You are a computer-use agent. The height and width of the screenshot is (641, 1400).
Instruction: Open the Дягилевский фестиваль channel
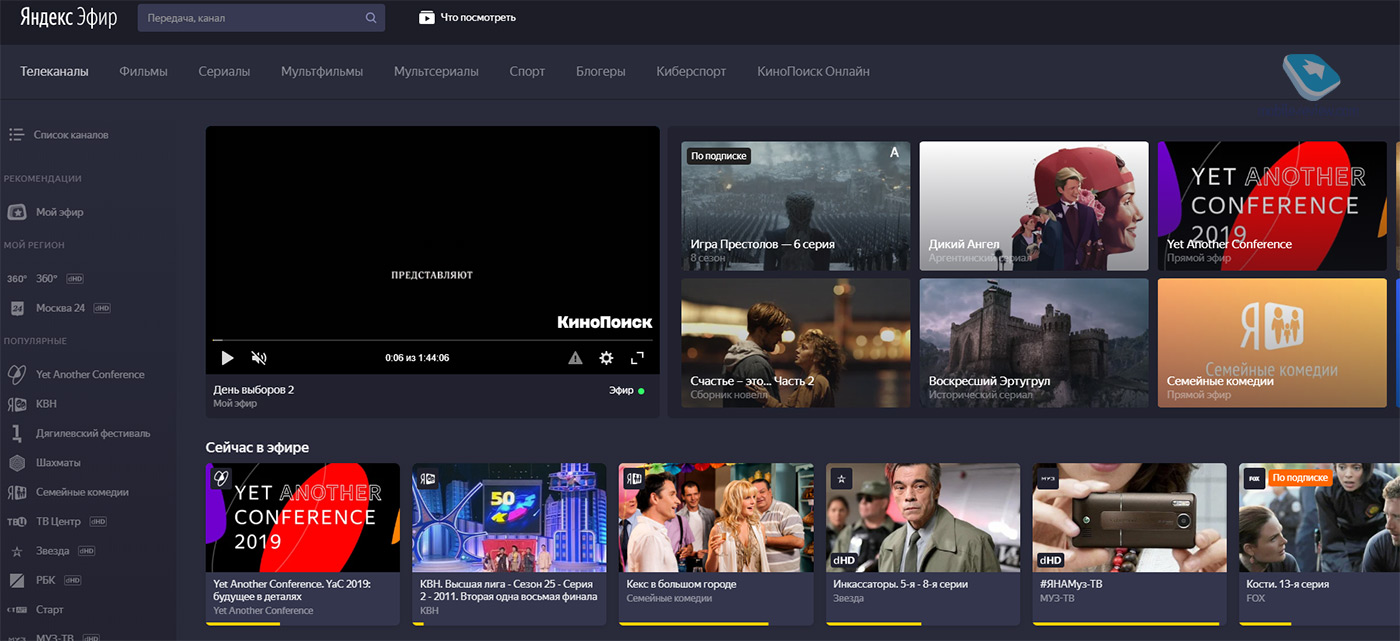79,434
